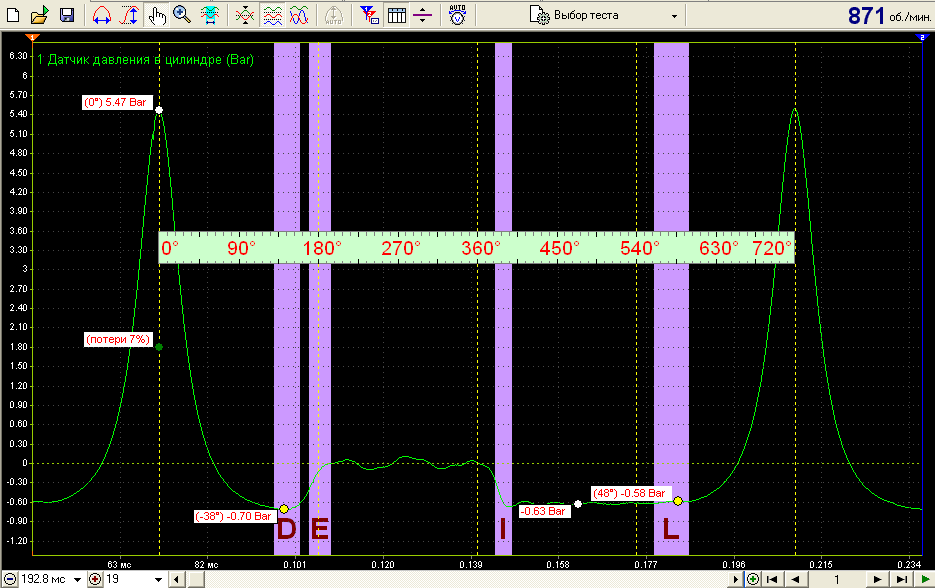Click 540° on the degree ruler

tap(639, 248)
